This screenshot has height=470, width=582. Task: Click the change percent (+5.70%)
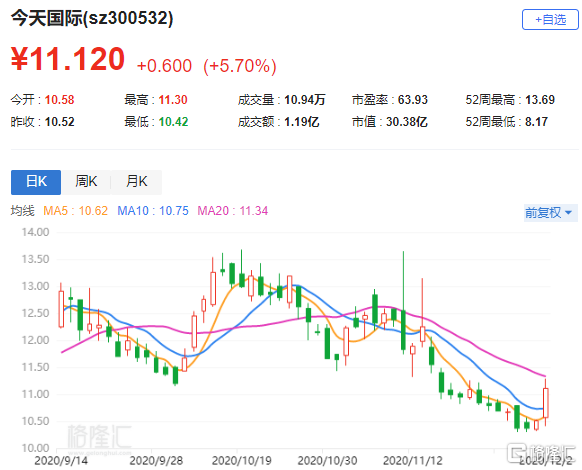click(240, 66)
